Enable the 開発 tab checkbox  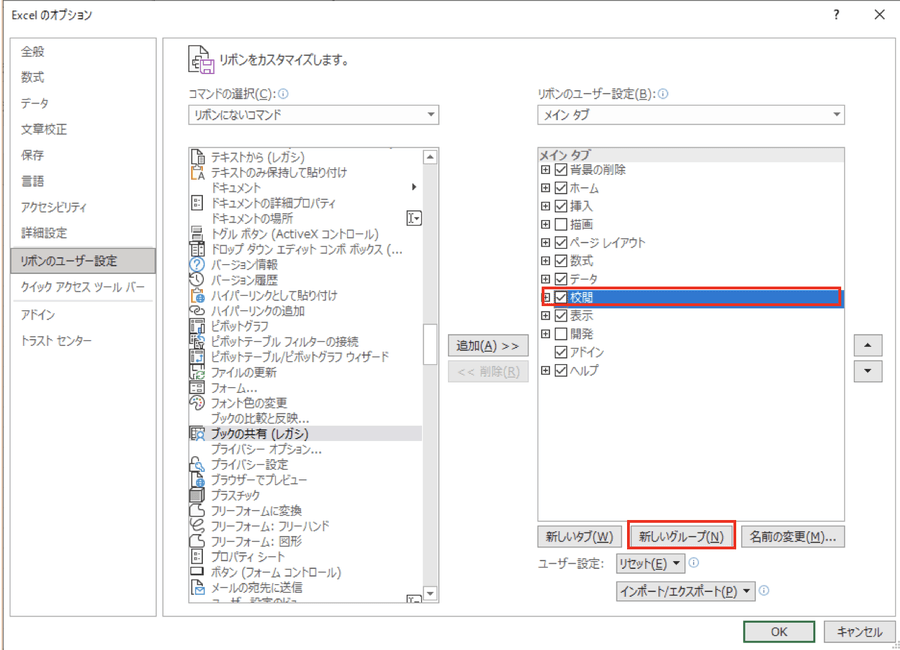click(x=561, y=334)
